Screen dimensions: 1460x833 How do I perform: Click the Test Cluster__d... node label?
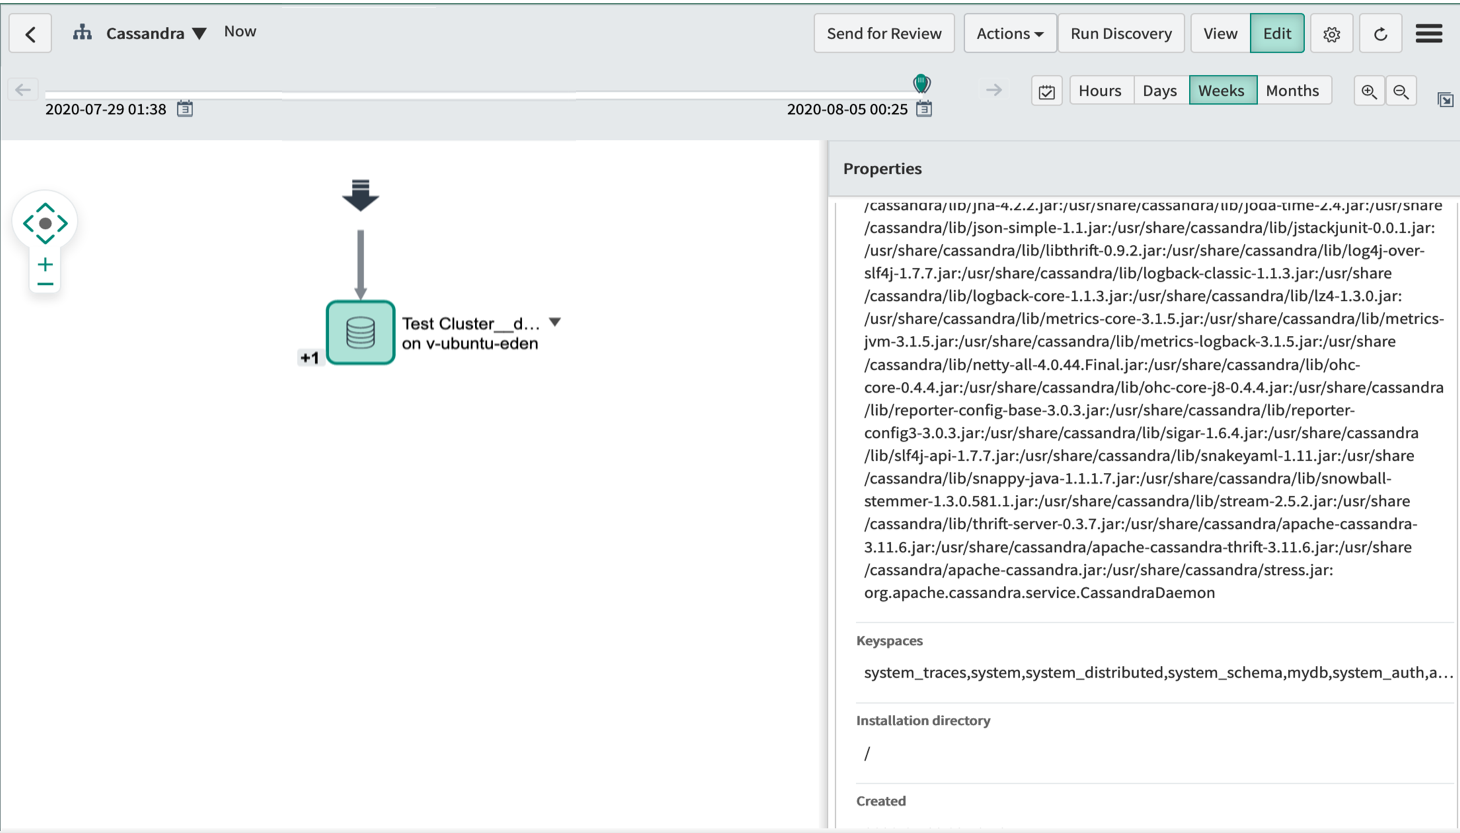point(471,323)
